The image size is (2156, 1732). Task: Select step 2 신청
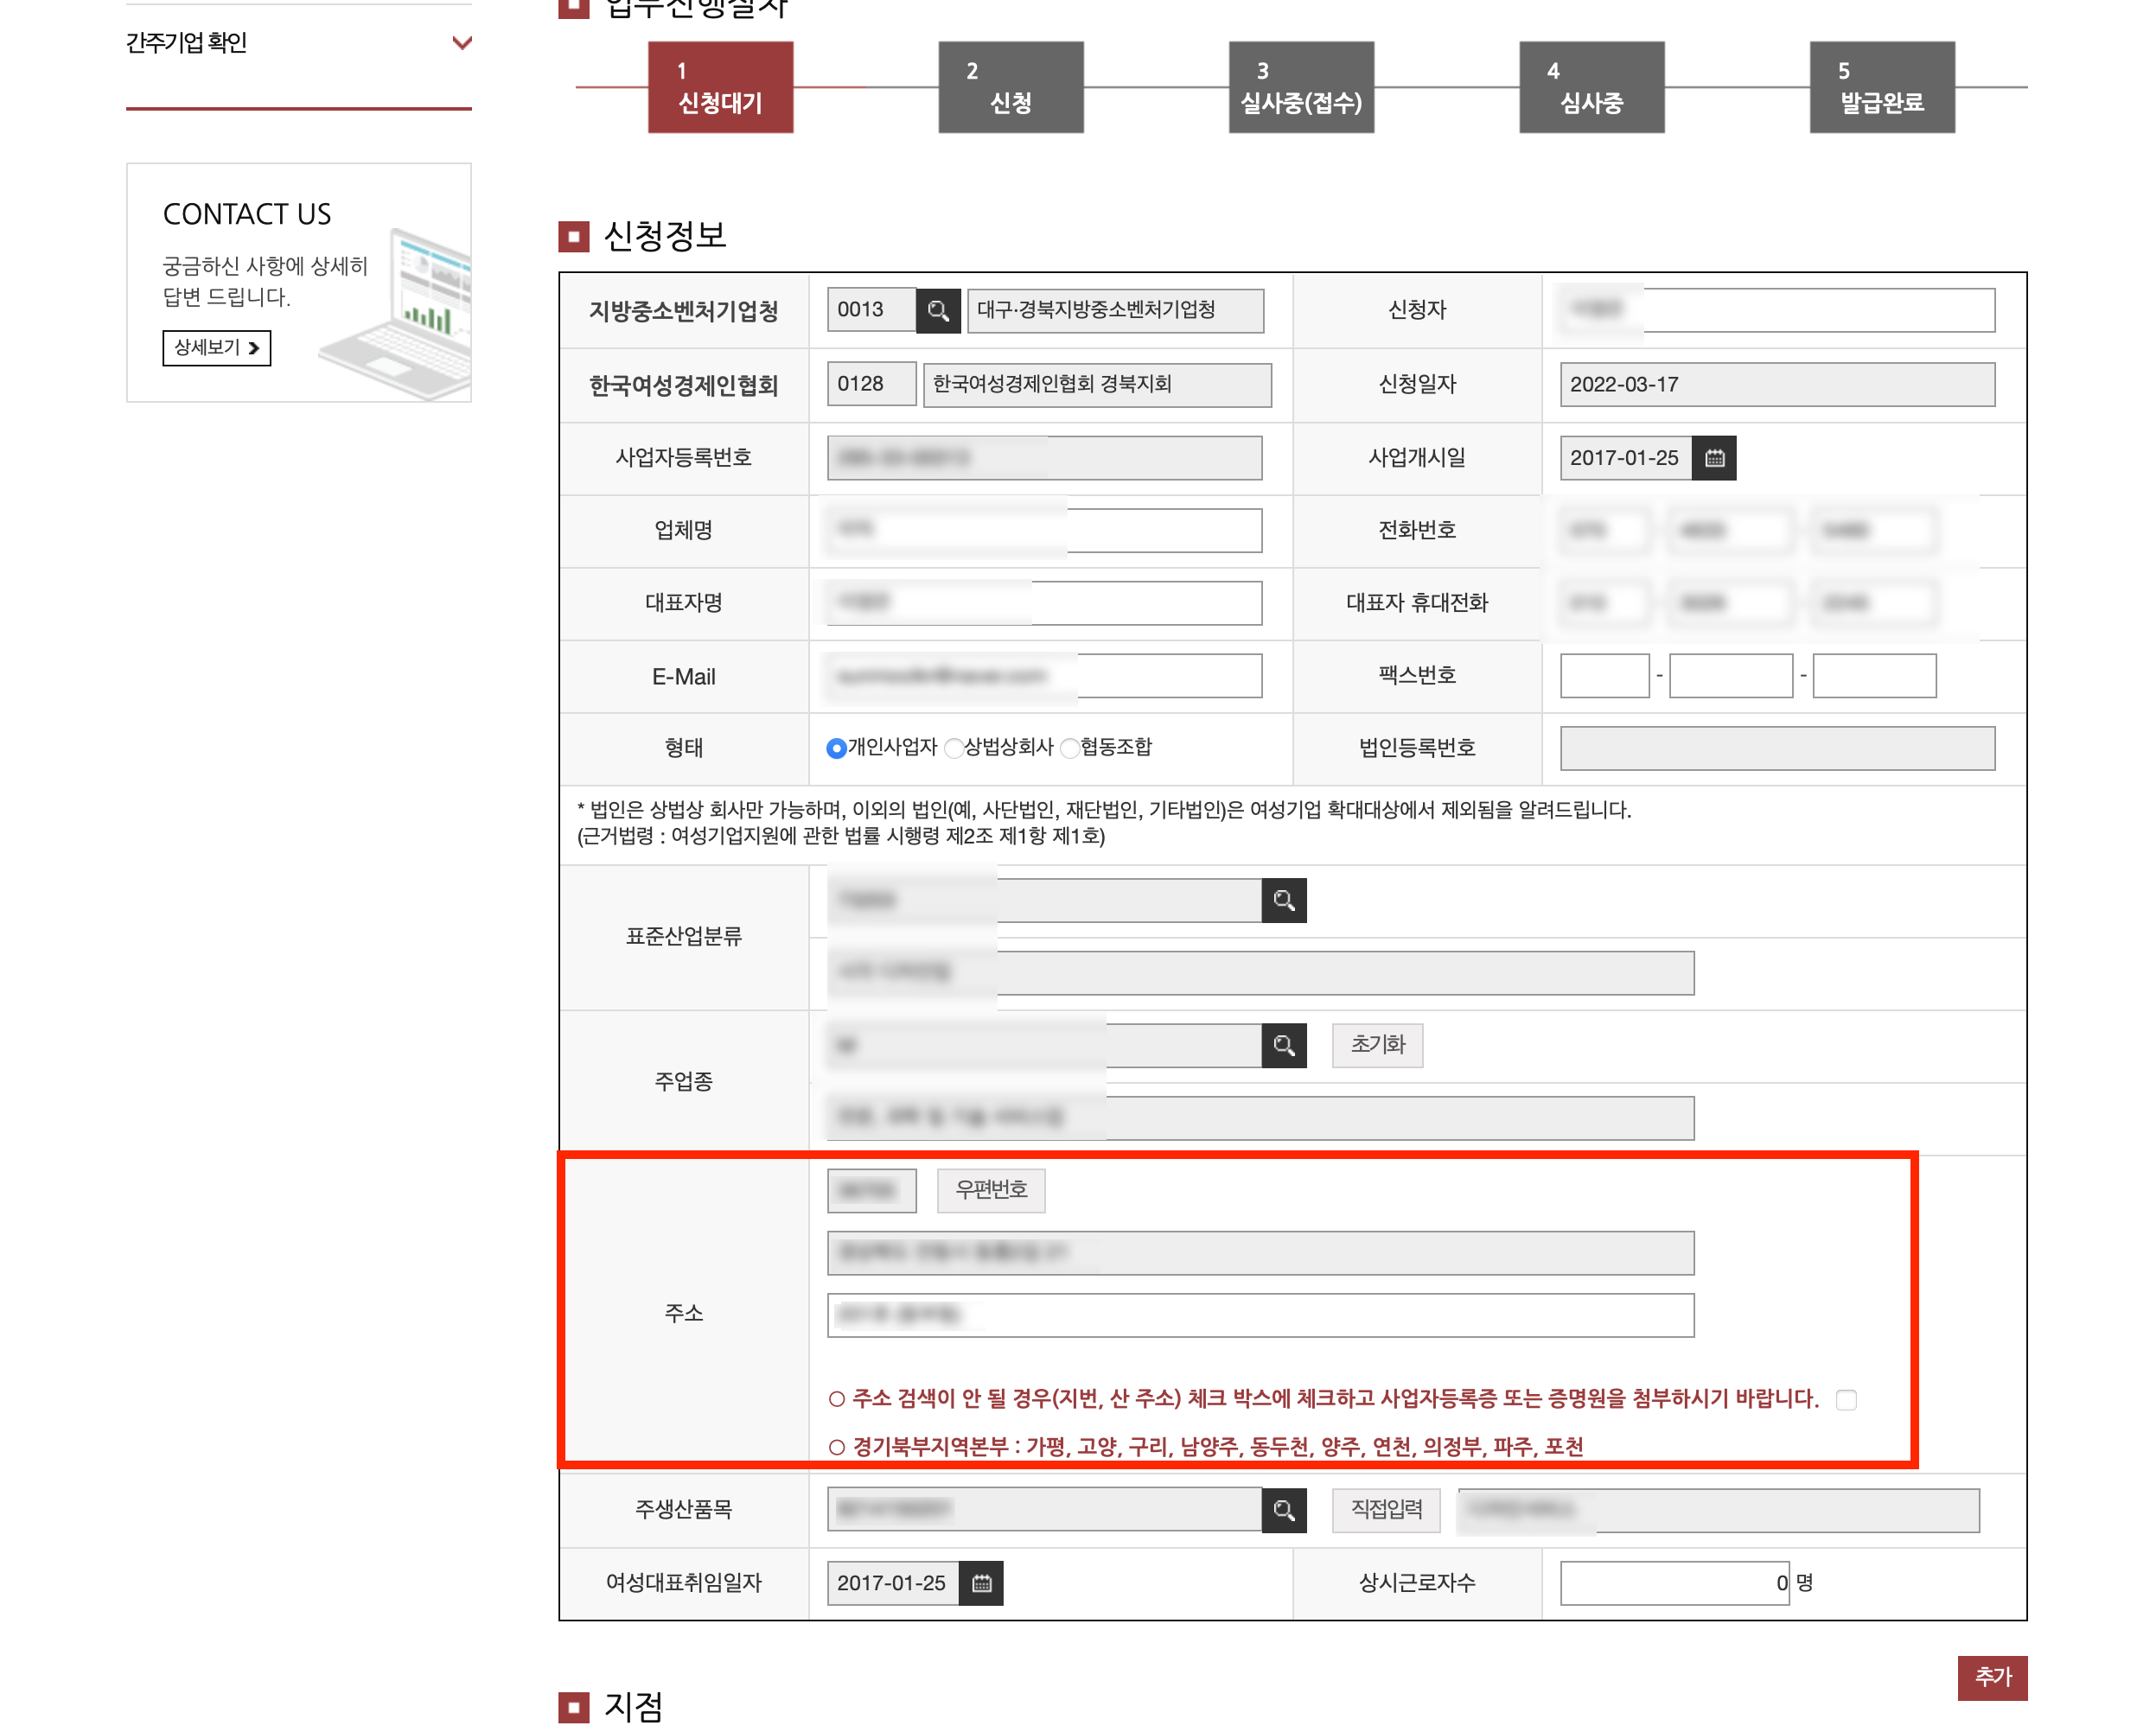1010,87
